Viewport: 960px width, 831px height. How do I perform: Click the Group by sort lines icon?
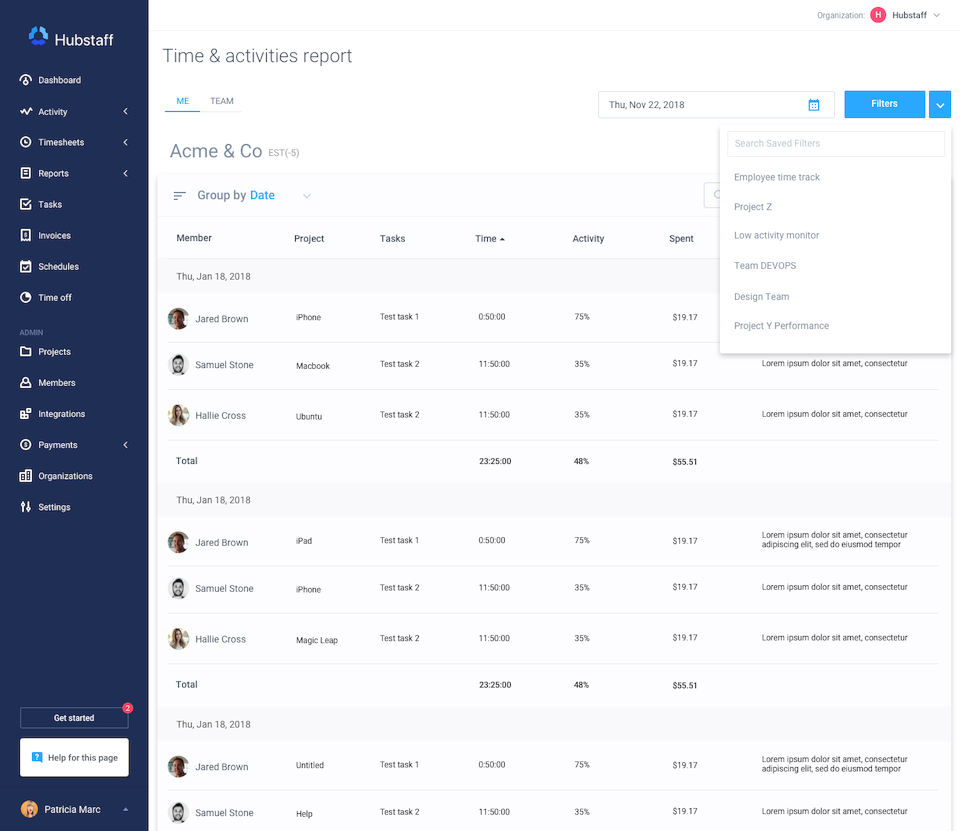click(x=179, y=195)
